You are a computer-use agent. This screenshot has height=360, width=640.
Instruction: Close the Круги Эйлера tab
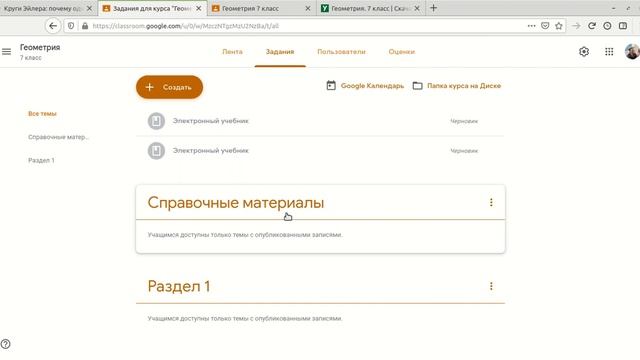click(x=89, y=8)
